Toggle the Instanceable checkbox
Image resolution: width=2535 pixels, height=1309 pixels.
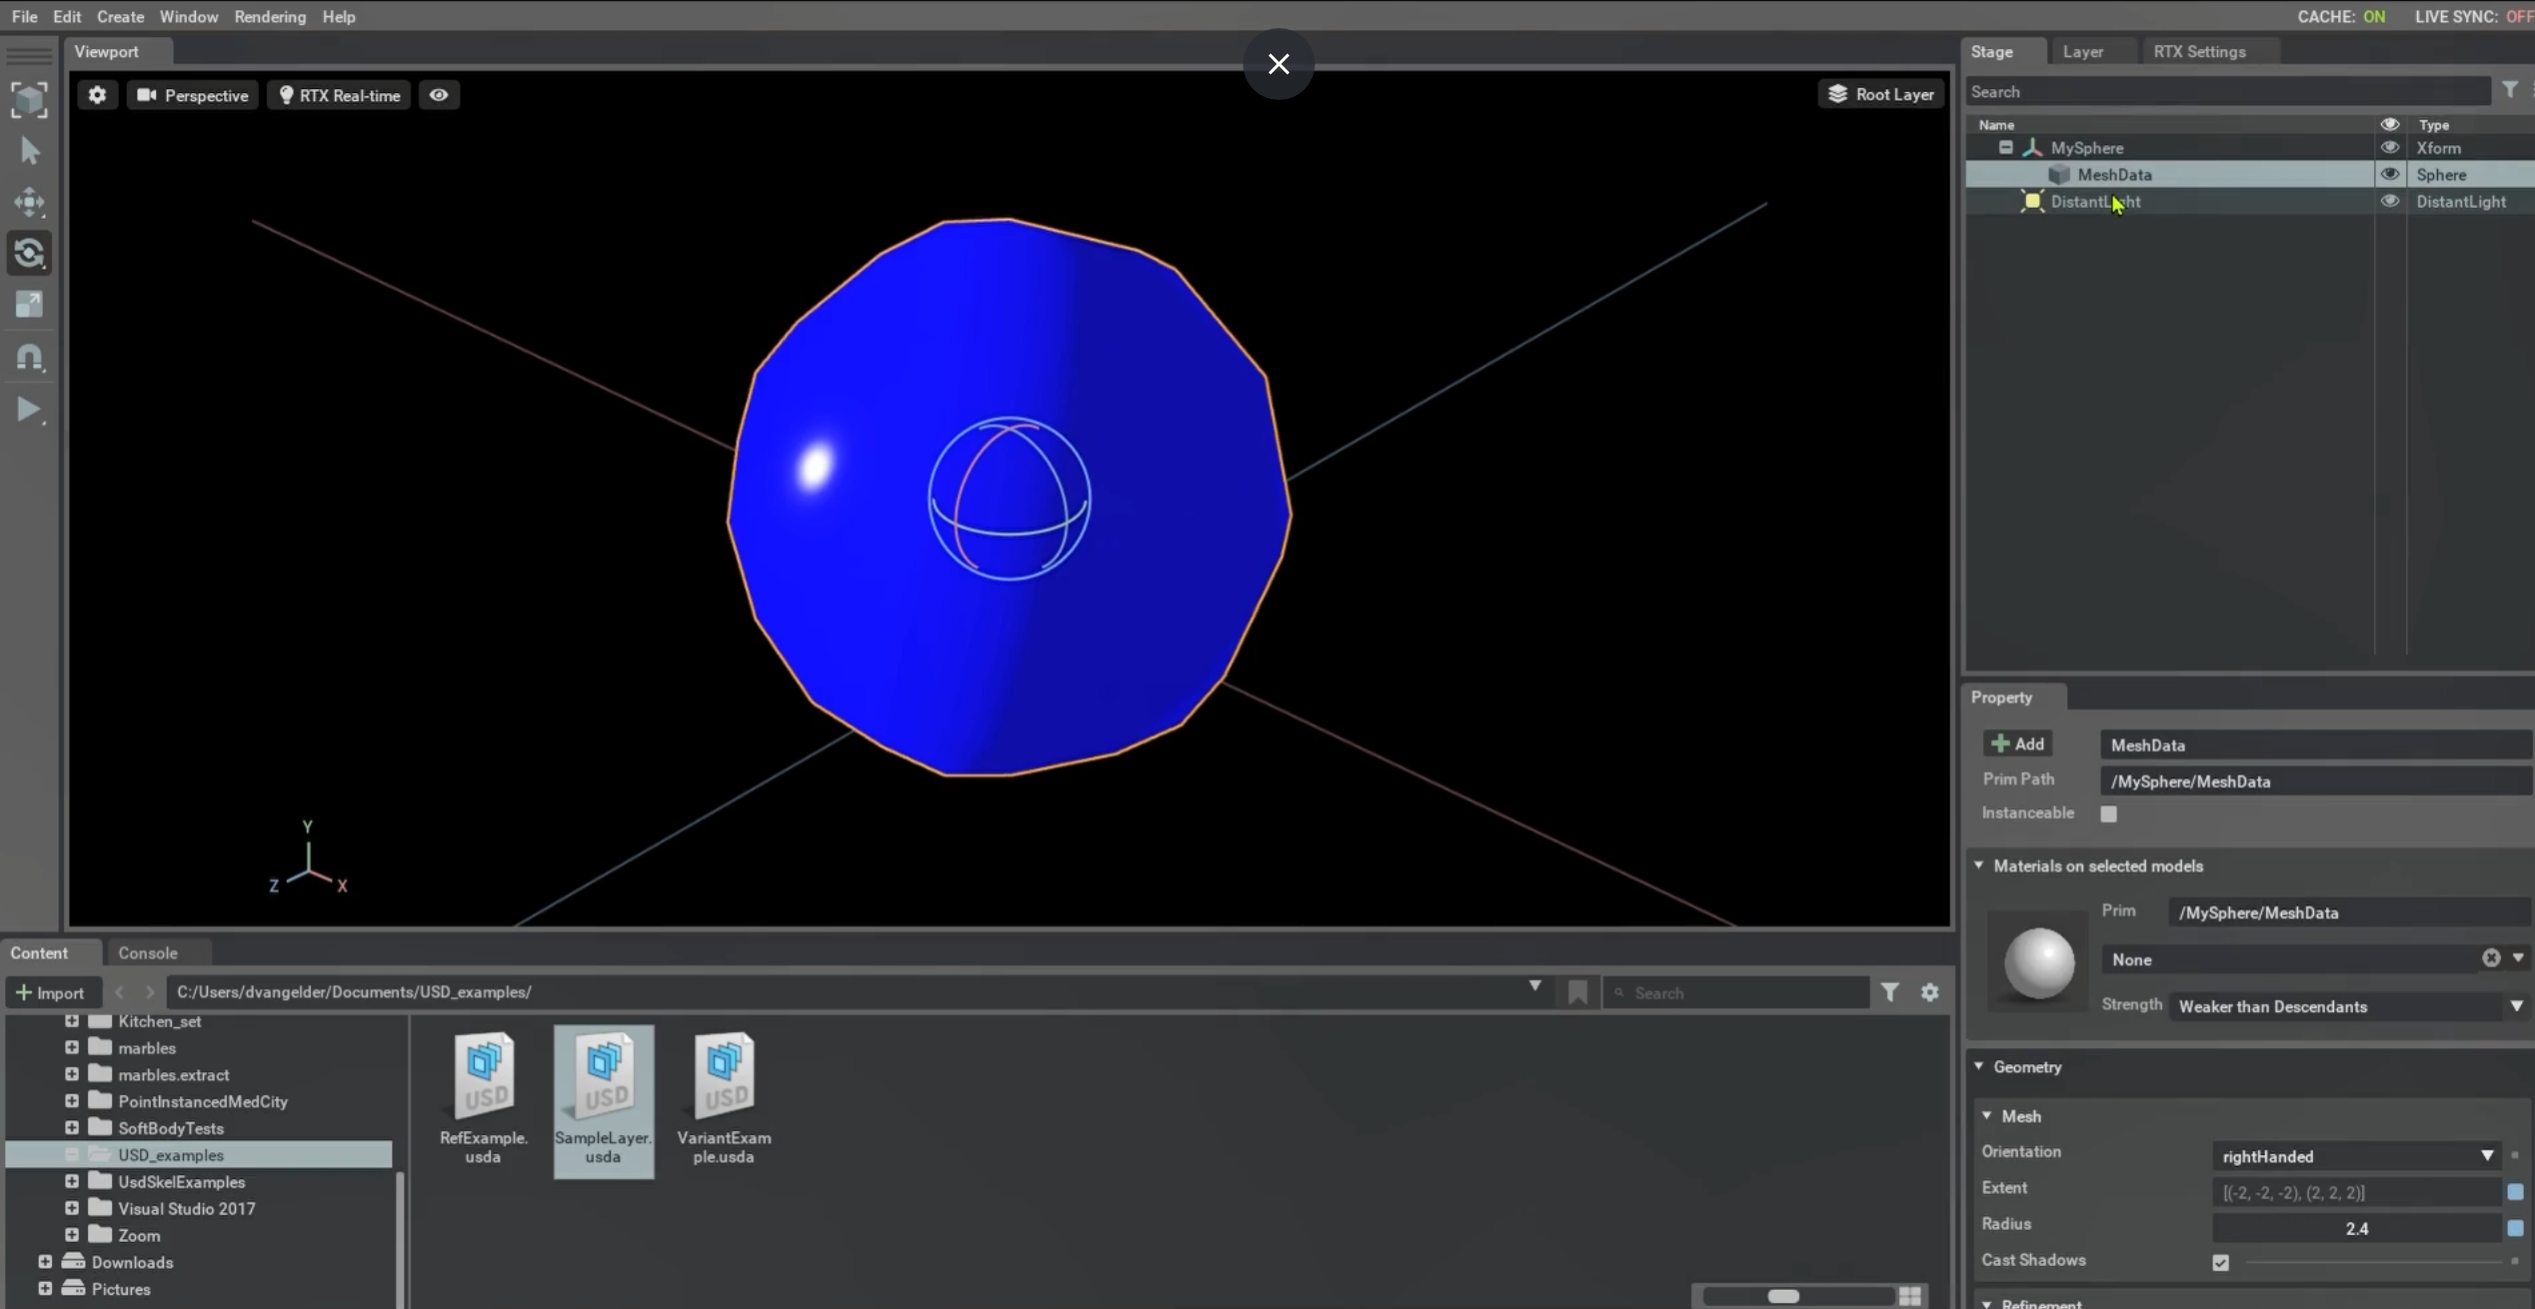(2108, 814)
